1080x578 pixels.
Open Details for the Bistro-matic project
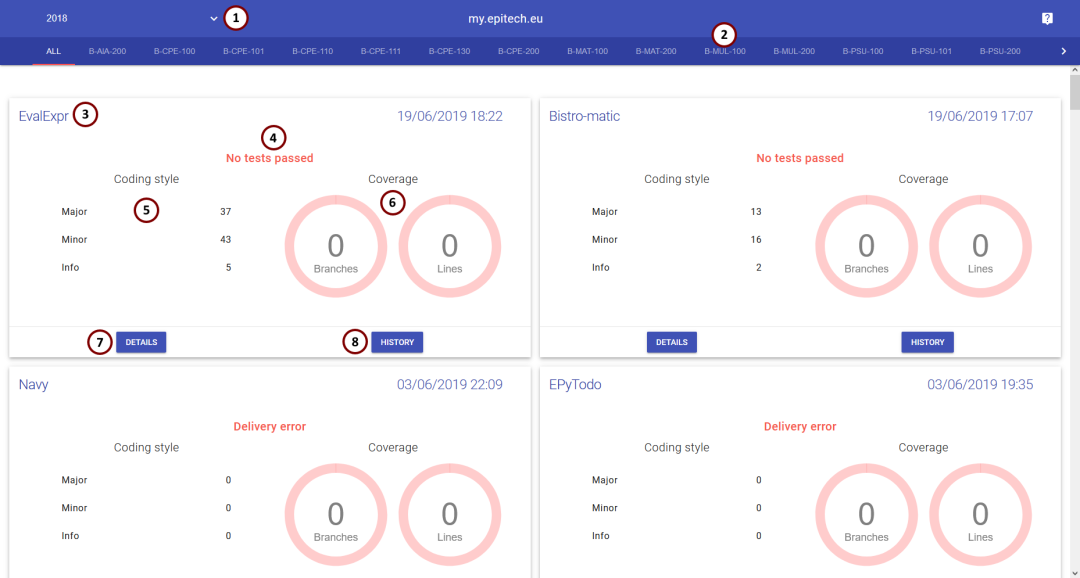671,342
